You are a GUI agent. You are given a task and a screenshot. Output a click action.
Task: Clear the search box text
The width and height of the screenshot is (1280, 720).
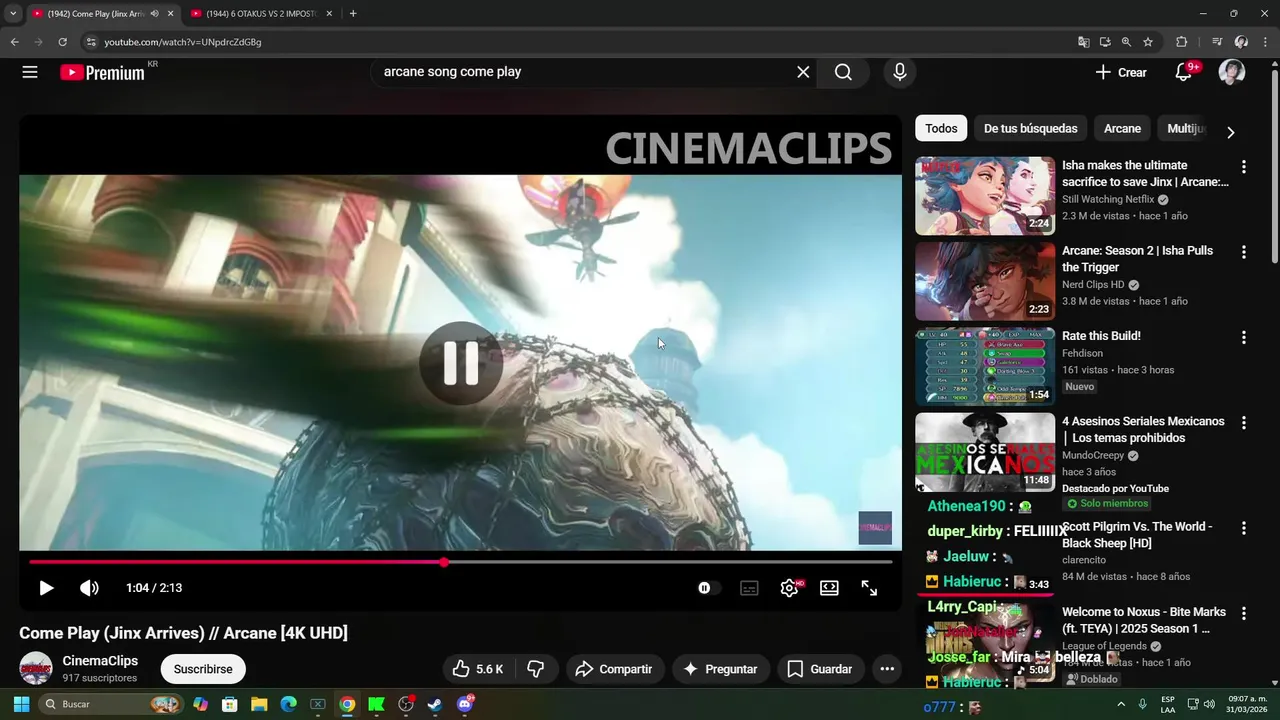click(x=803, y=72)
